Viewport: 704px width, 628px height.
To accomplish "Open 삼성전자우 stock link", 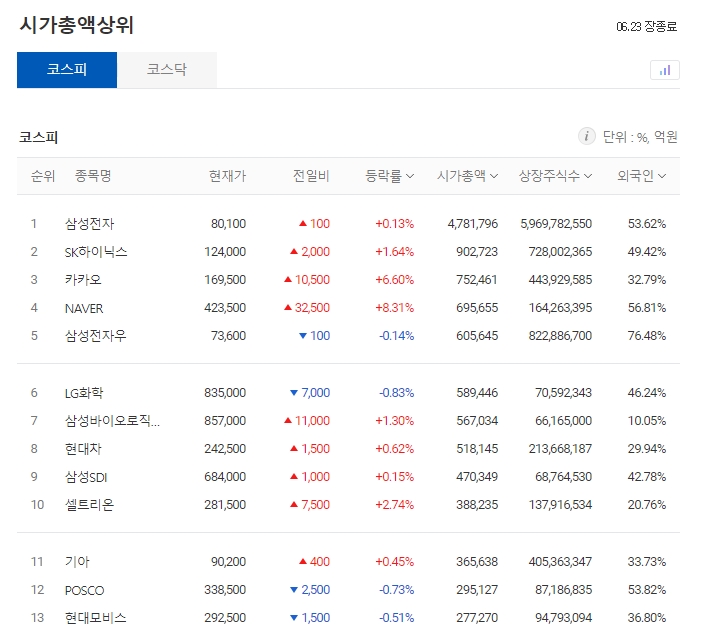I will click(x=96, y=336).
